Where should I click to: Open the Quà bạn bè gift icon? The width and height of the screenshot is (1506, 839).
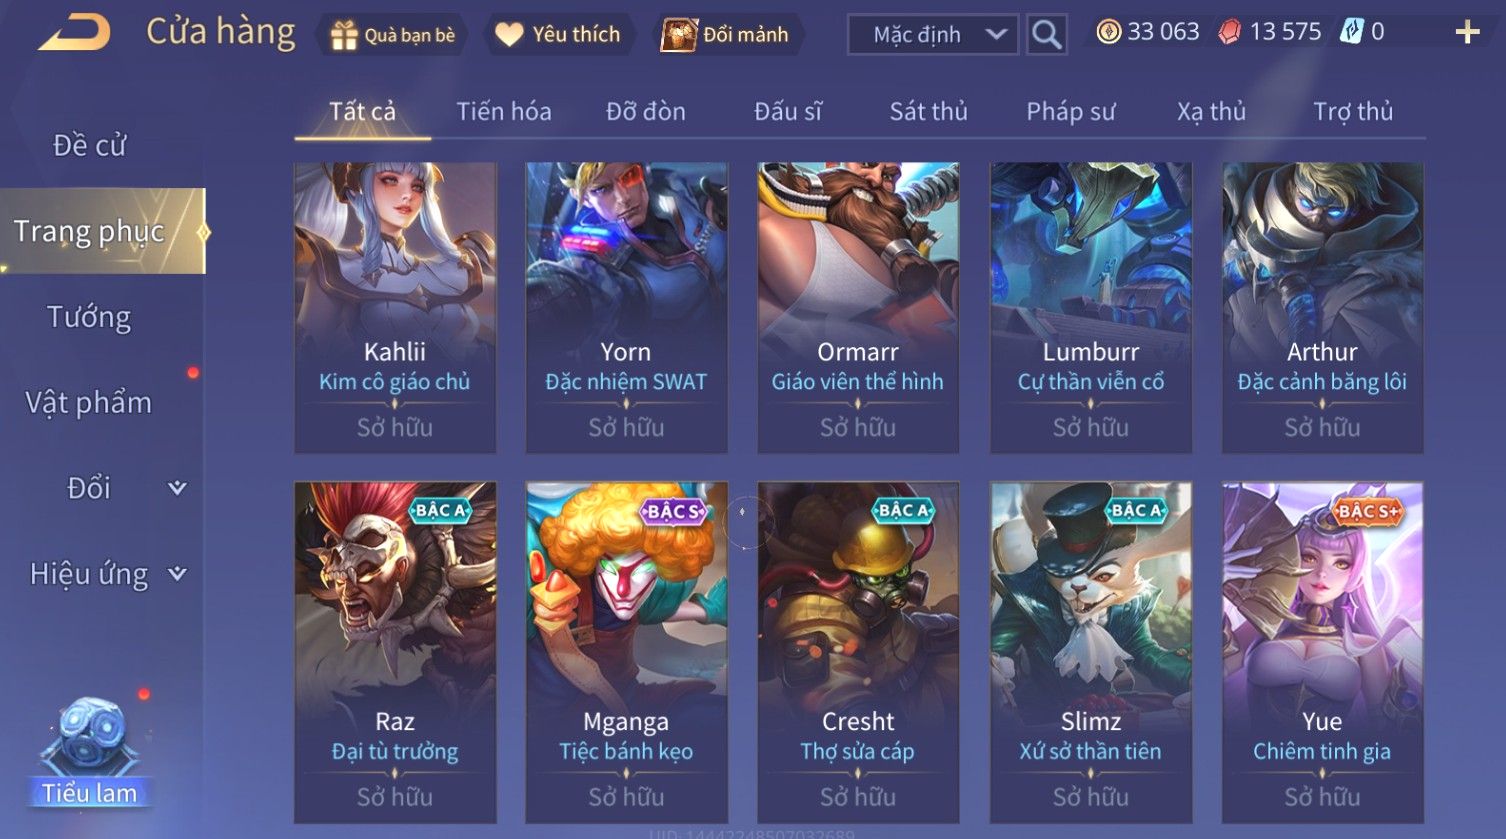344,35
